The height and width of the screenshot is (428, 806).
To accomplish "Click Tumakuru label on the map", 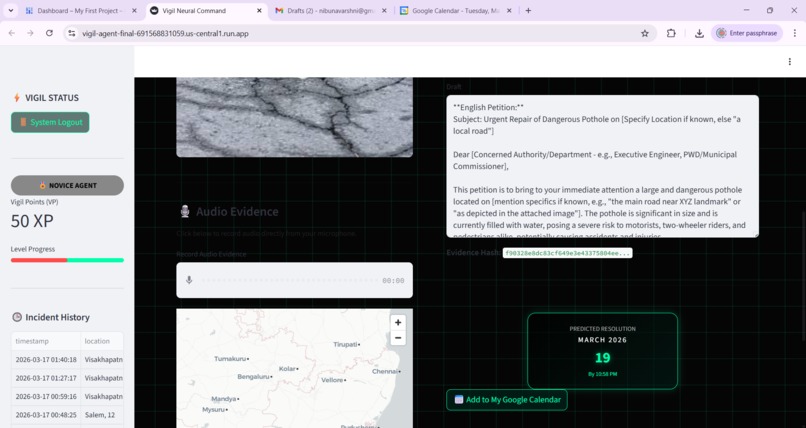I will pos(231,359).
